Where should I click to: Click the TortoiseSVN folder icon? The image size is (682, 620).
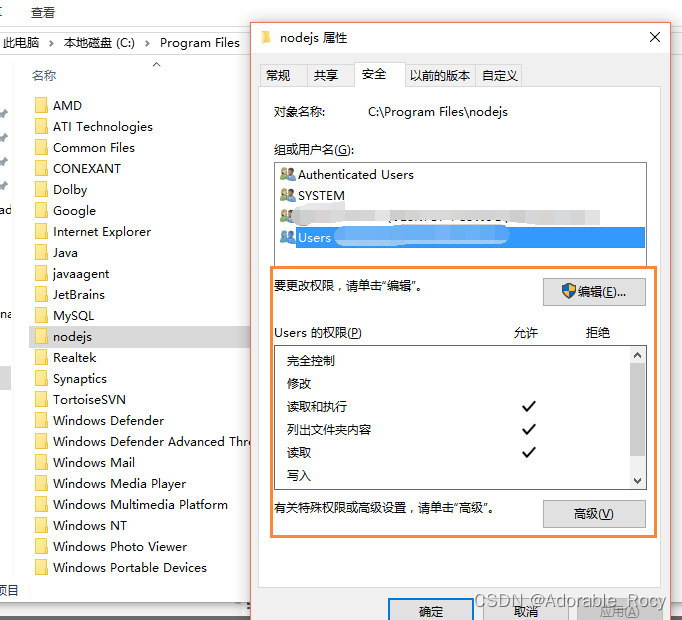point(41,399)
